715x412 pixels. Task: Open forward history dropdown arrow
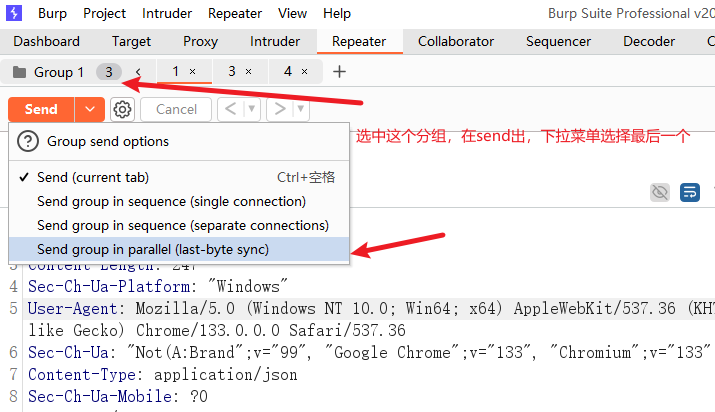pyautogui.click(x=300, y=109)
